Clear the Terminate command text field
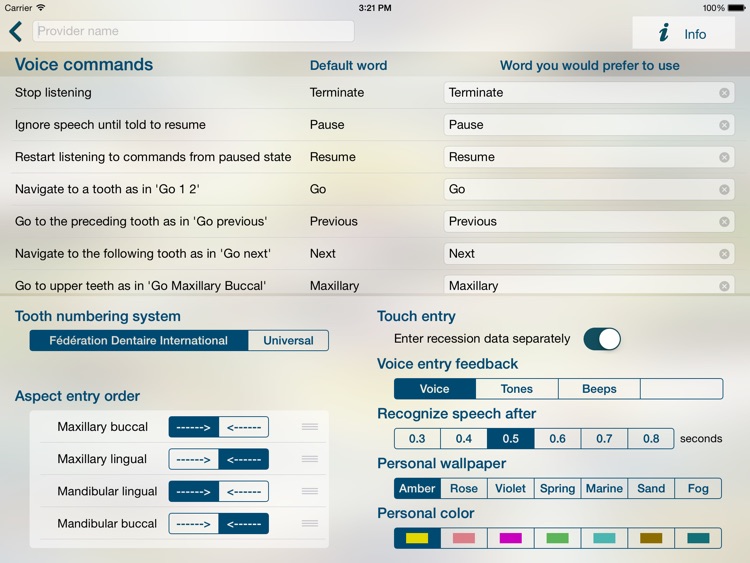This screenshot has width=750, height=563. pyautogui.click(x=724, y=93)
